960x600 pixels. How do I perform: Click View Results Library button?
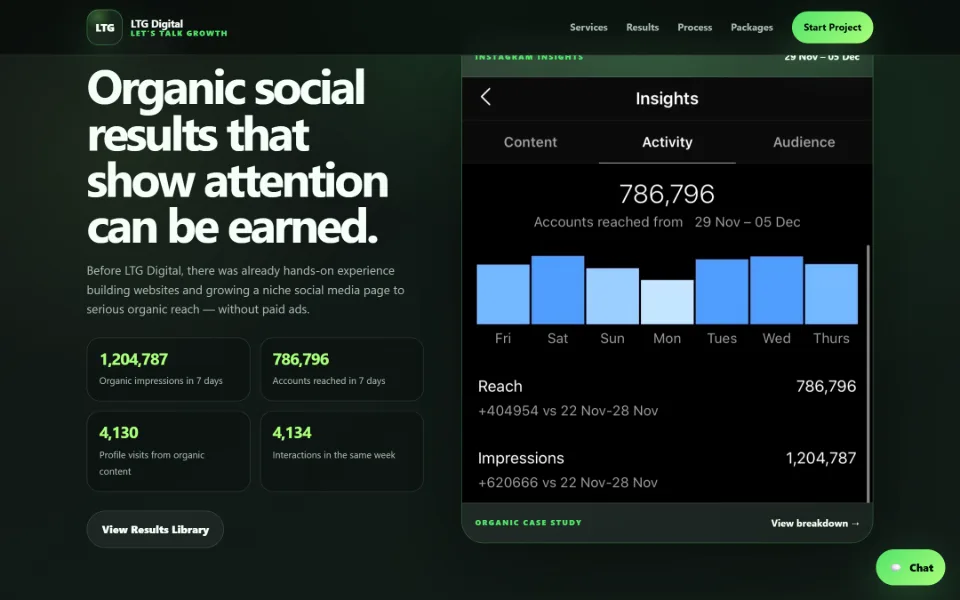(x=155, y=530)
